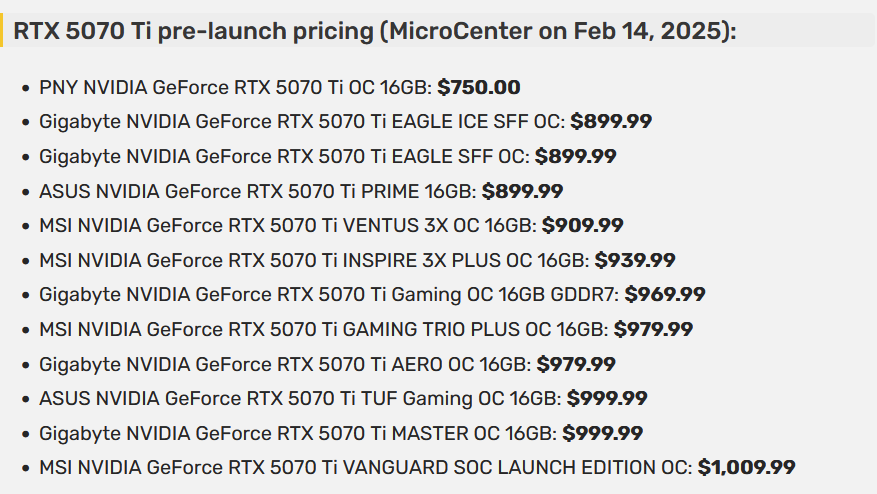The height and width of the screenshot is (494, 877).
Task: Click the $750.00 price
Action: tap(478, 88)
